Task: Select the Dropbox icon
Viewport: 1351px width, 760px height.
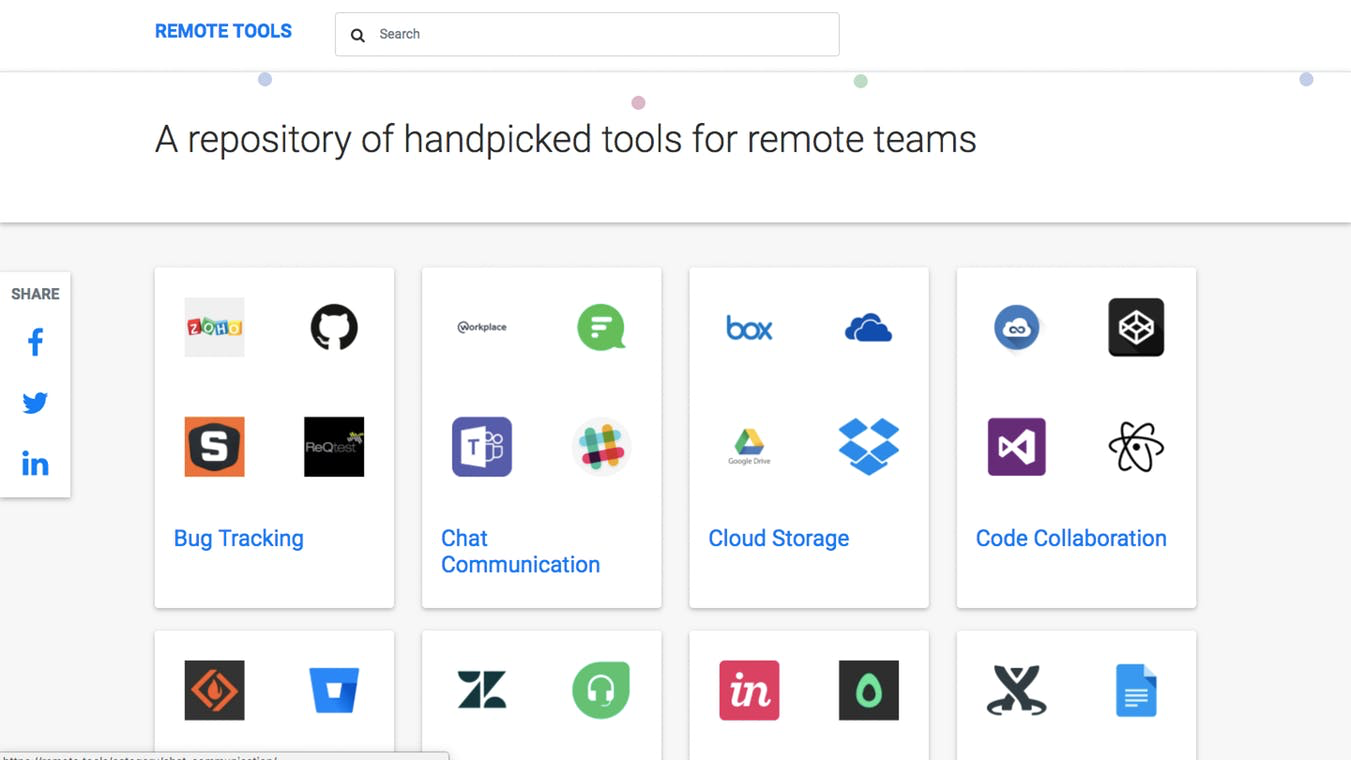Action: tap(868, 447)
